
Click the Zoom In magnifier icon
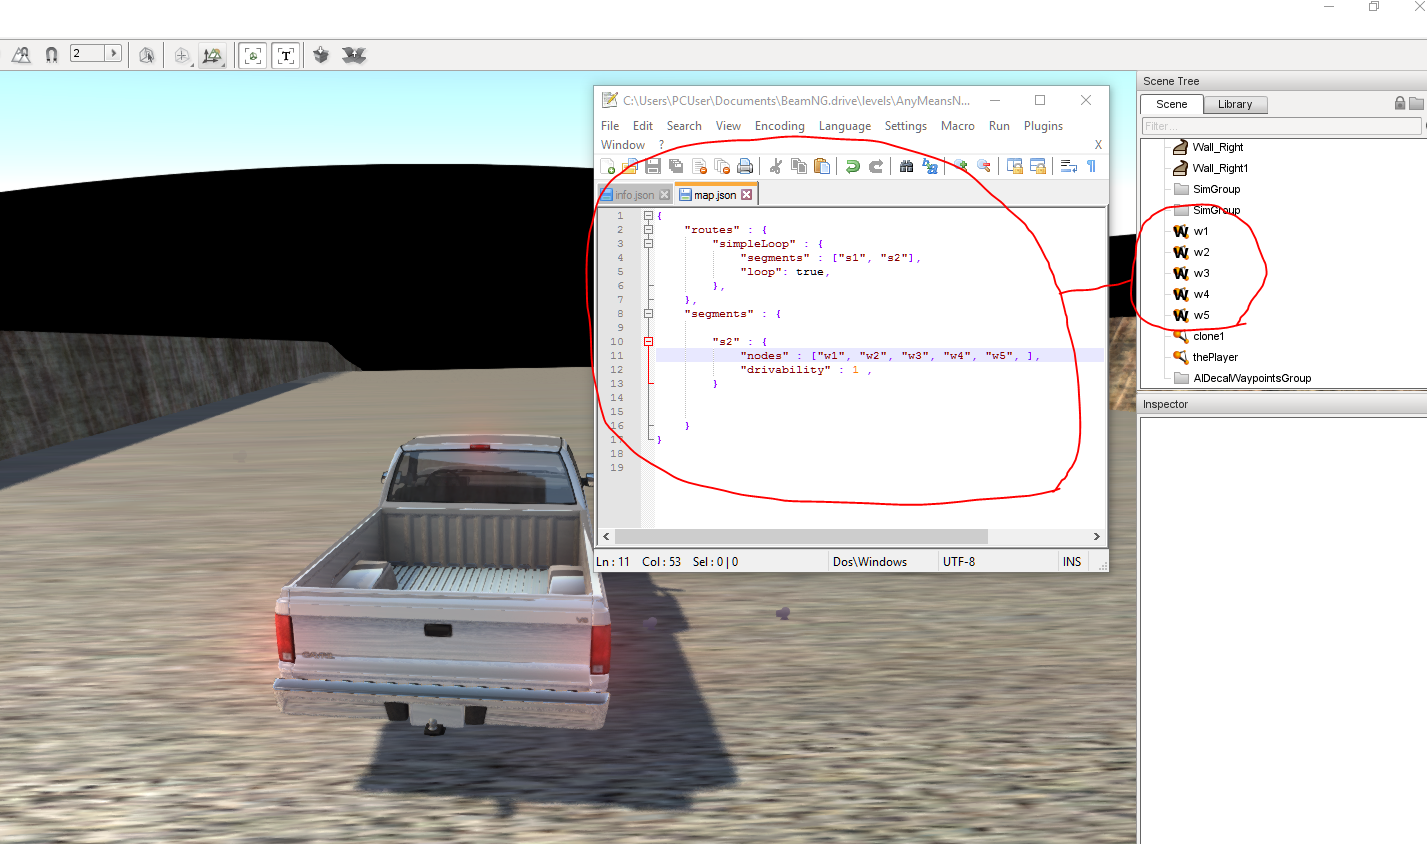[x=960, y=166]
